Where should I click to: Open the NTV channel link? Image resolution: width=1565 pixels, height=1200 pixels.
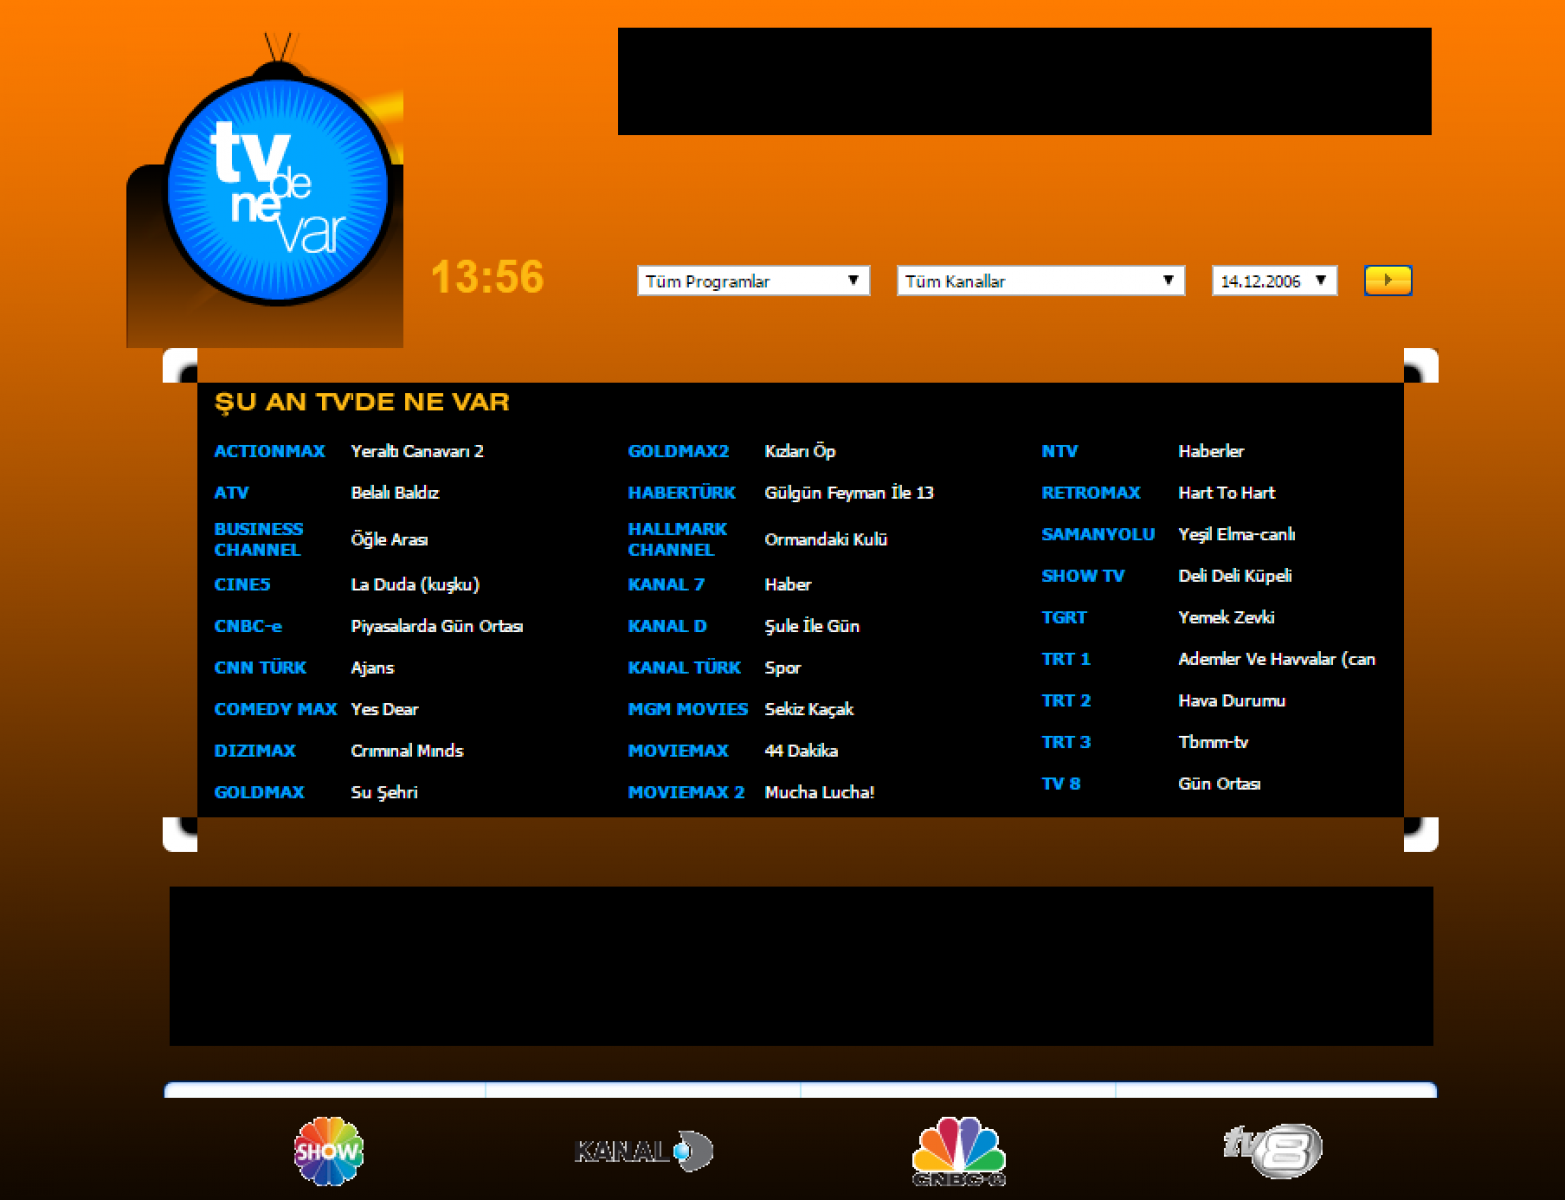tap(1059, 451)
